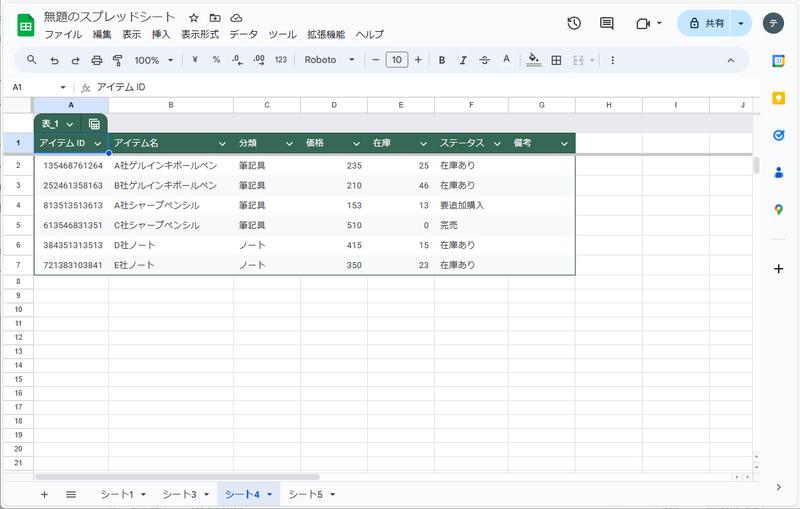Screen dimensions: 800x509
Task: Select the paint format tool
Action: pyautogui.click(x=118, y=60)
